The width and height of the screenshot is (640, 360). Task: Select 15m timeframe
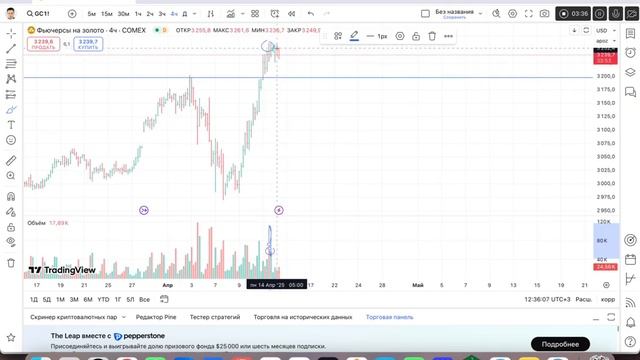[107, 14]
